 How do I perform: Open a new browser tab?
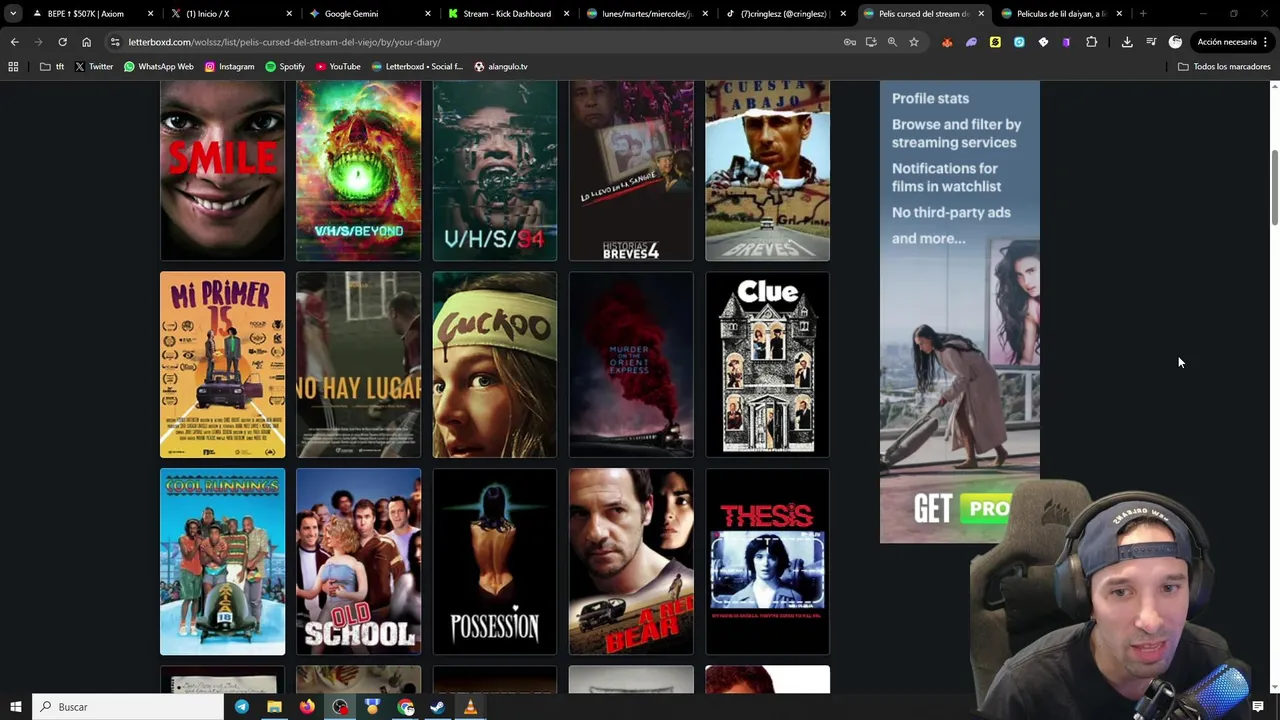coord(1143,14)
